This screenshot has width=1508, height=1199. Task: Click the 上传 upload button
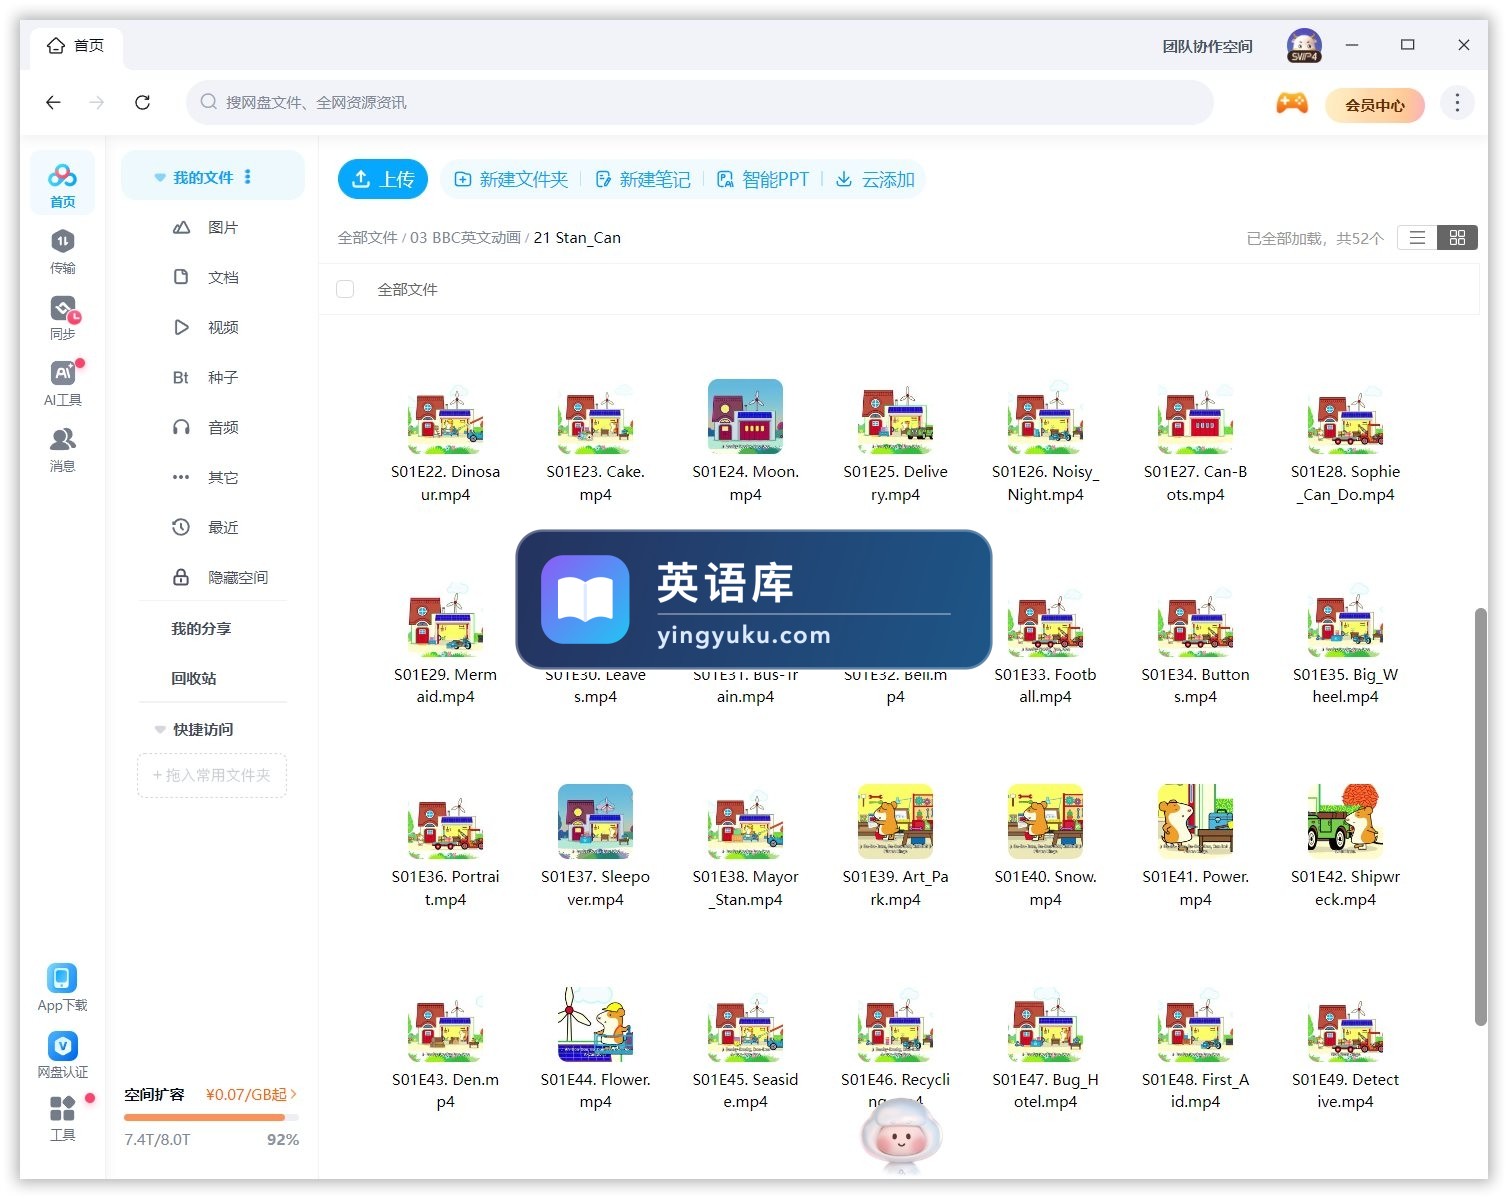coord(383,179)
